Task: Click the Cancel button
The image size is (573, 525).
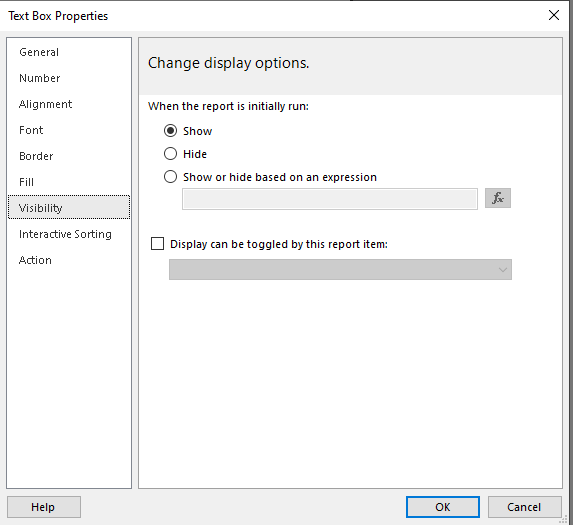Action: click(524, 507)
